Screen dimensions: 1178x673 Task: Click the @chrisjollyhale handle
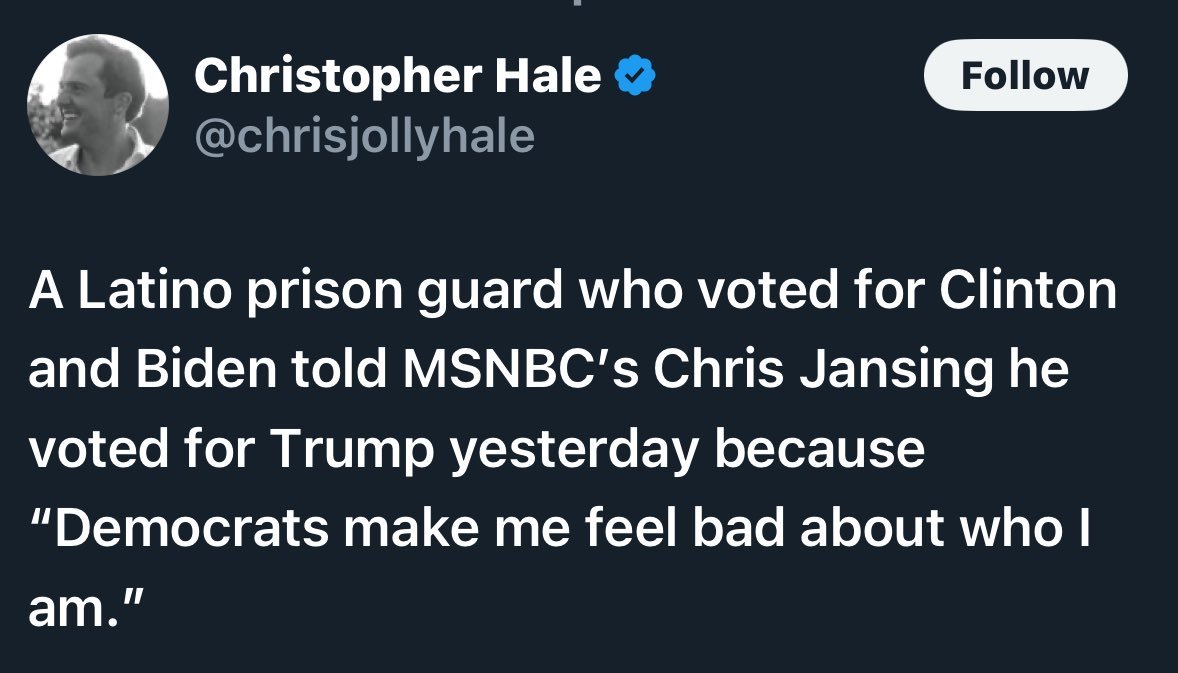tap(364, 136)
